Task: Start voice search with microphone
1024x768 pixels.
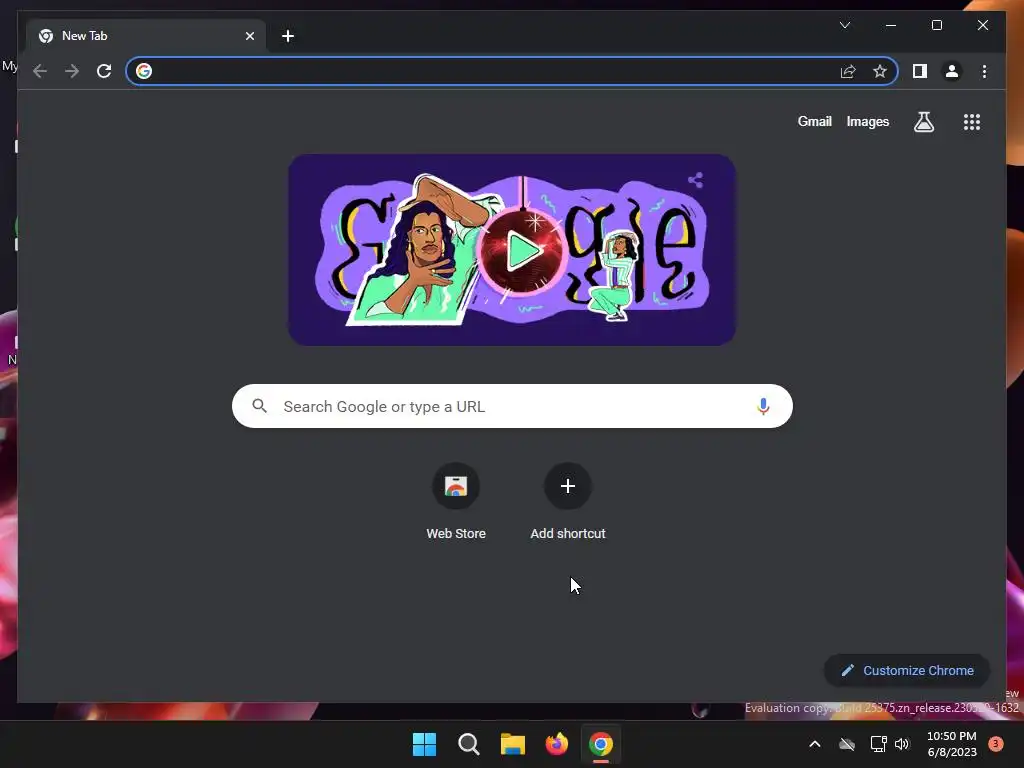Action: 763,406
